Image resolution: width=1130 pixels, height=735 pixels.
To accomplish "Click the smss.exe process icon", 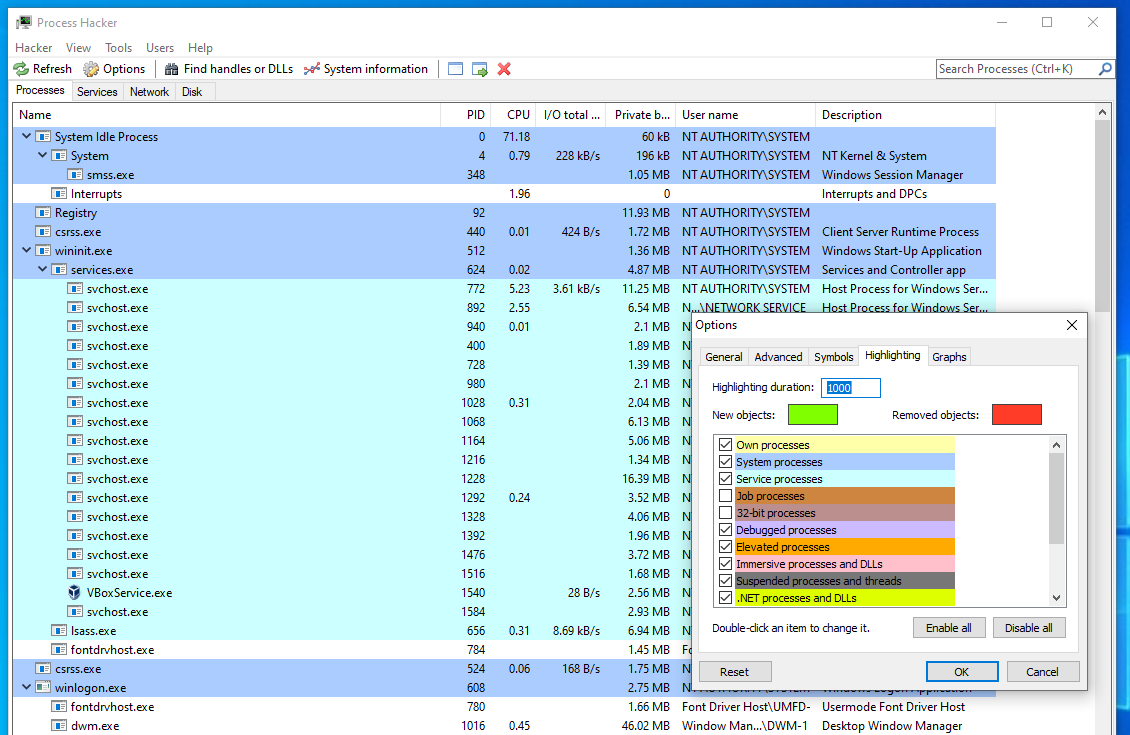I will (x=75, y=174).
